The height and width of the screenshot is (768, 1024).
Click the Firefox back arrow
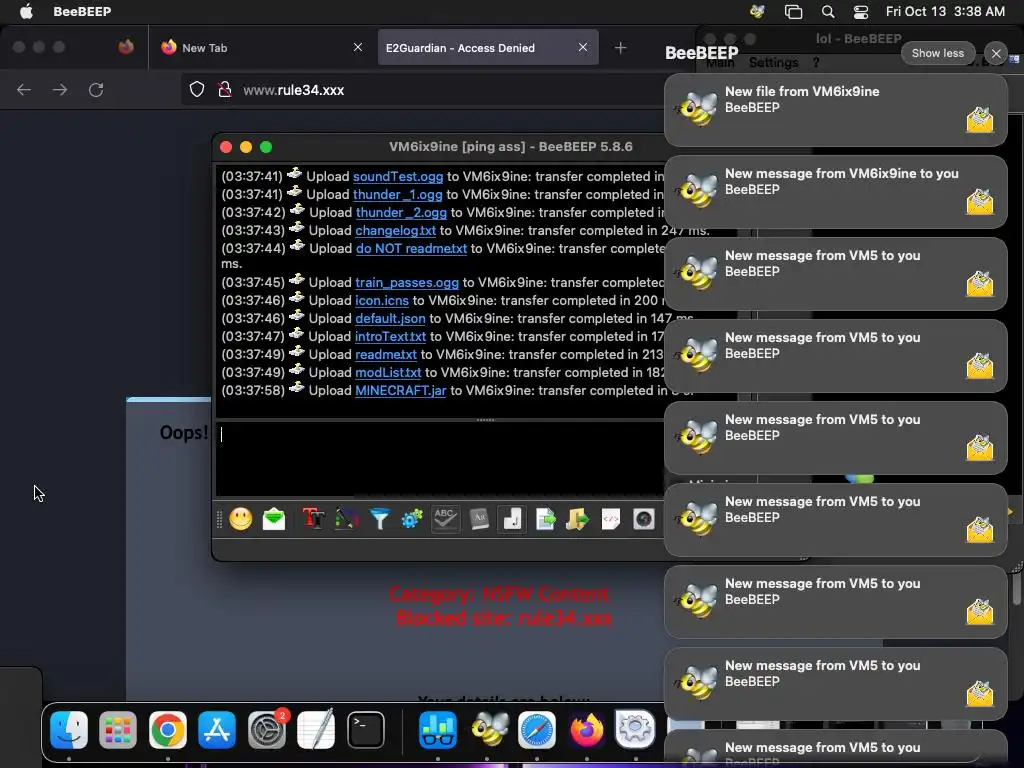(24, 90)
